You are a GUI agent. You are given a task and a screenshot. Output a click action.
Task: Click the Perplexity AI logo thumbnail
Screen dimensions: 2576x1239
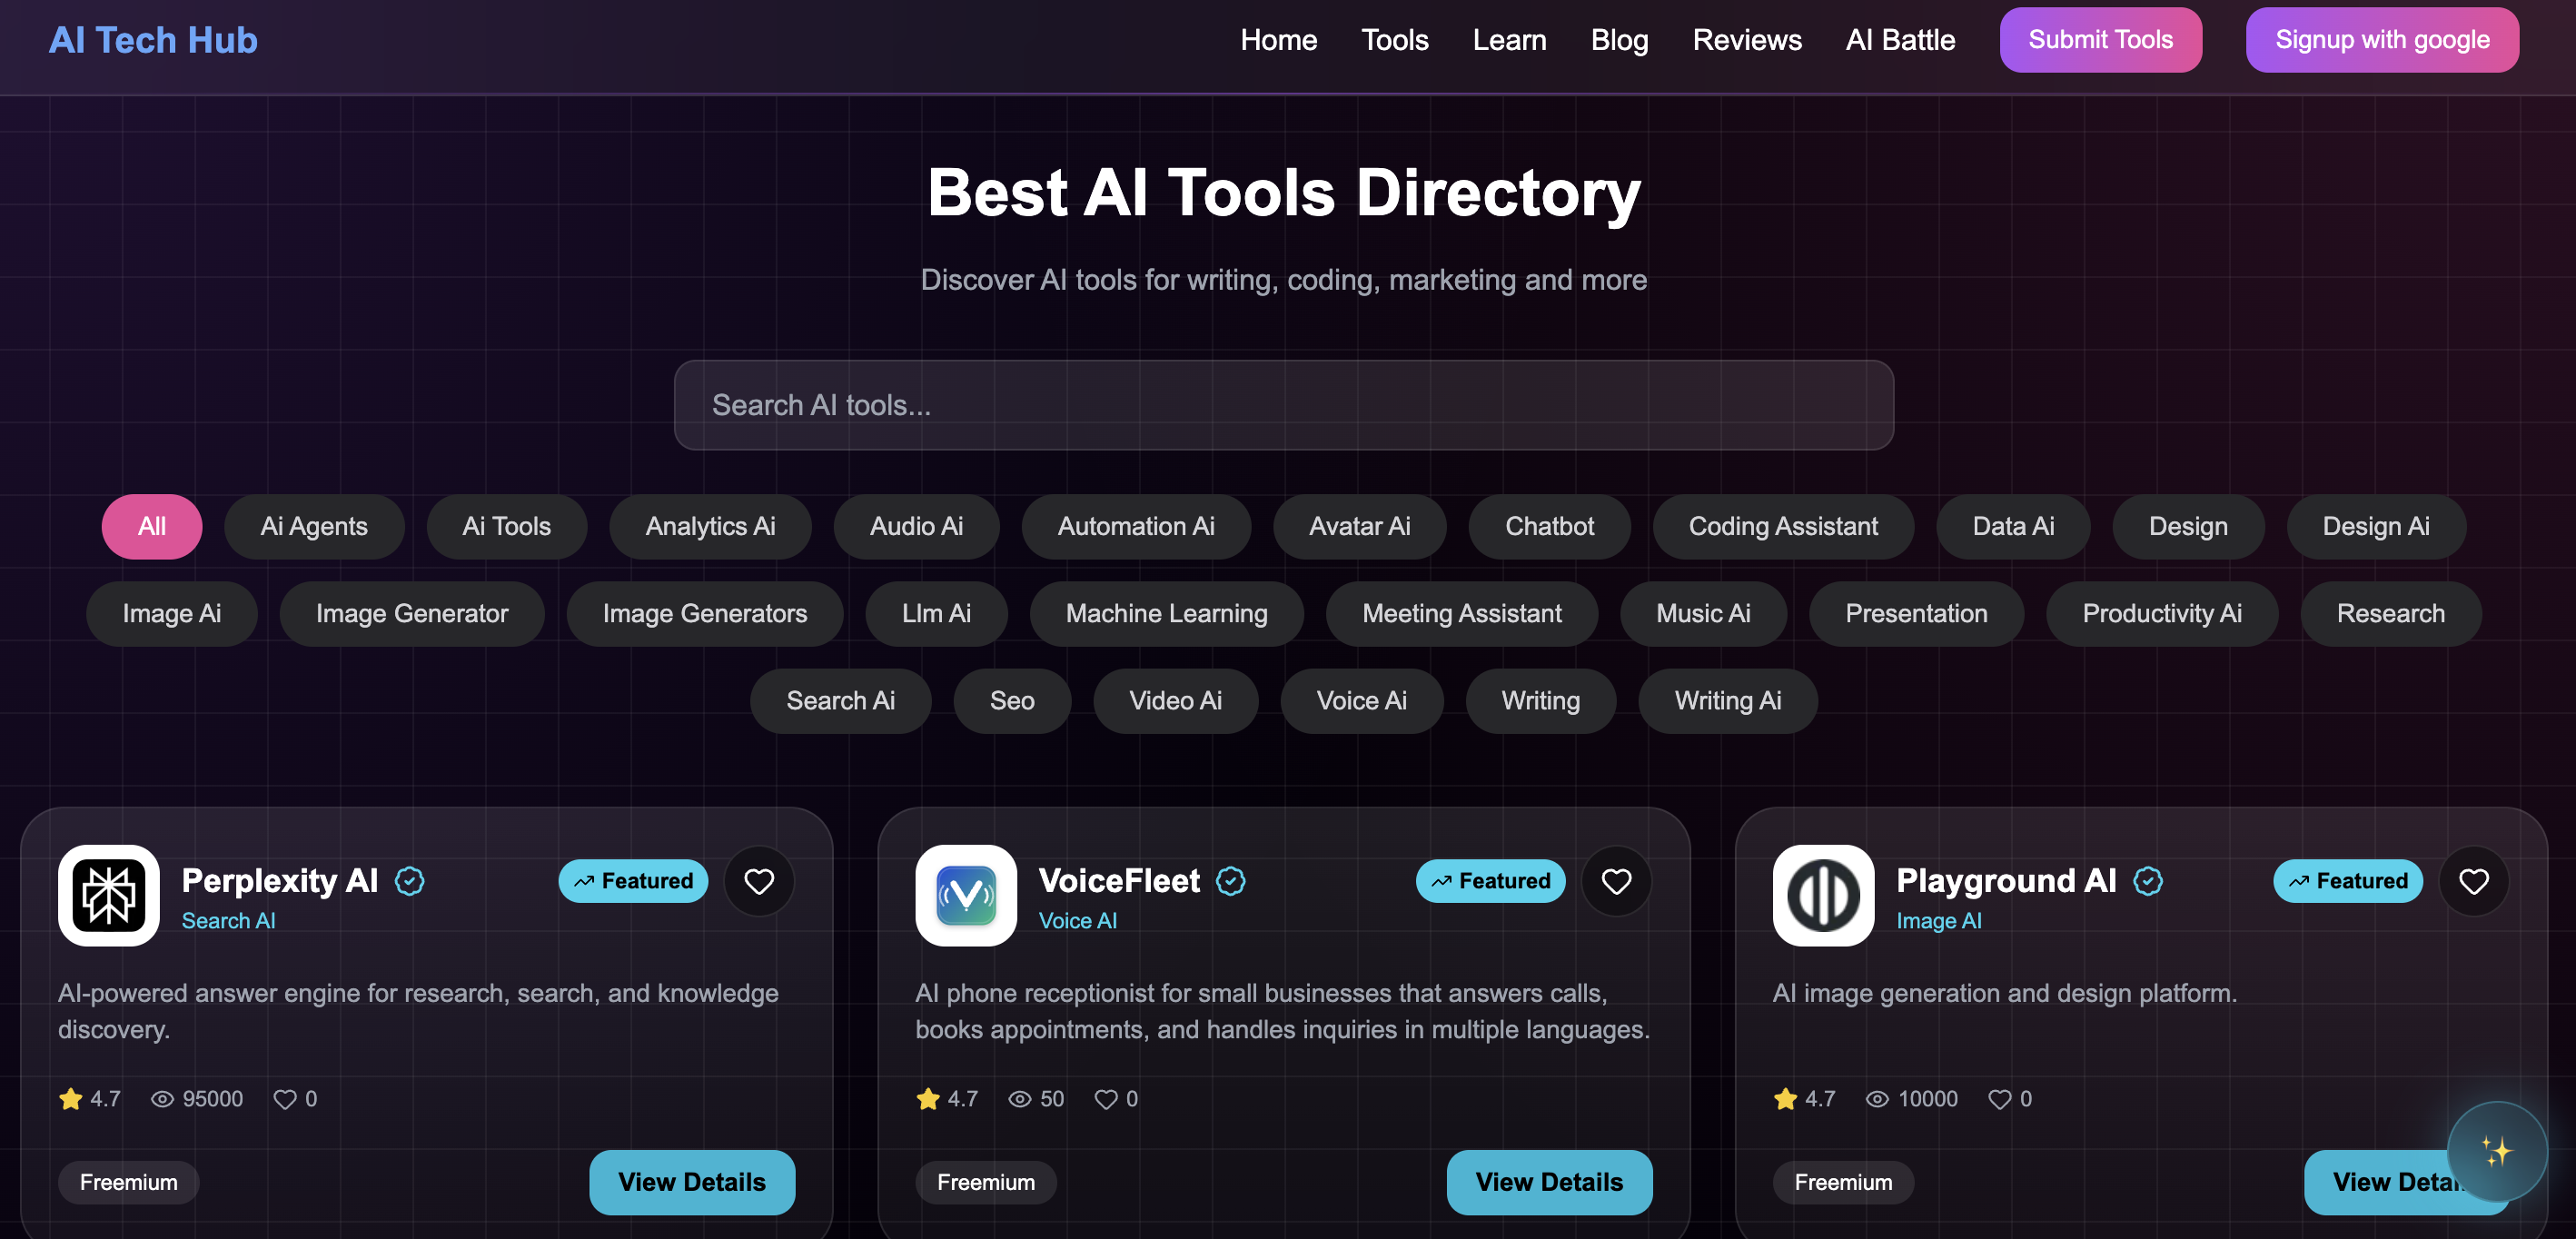[x=109, y=895]
